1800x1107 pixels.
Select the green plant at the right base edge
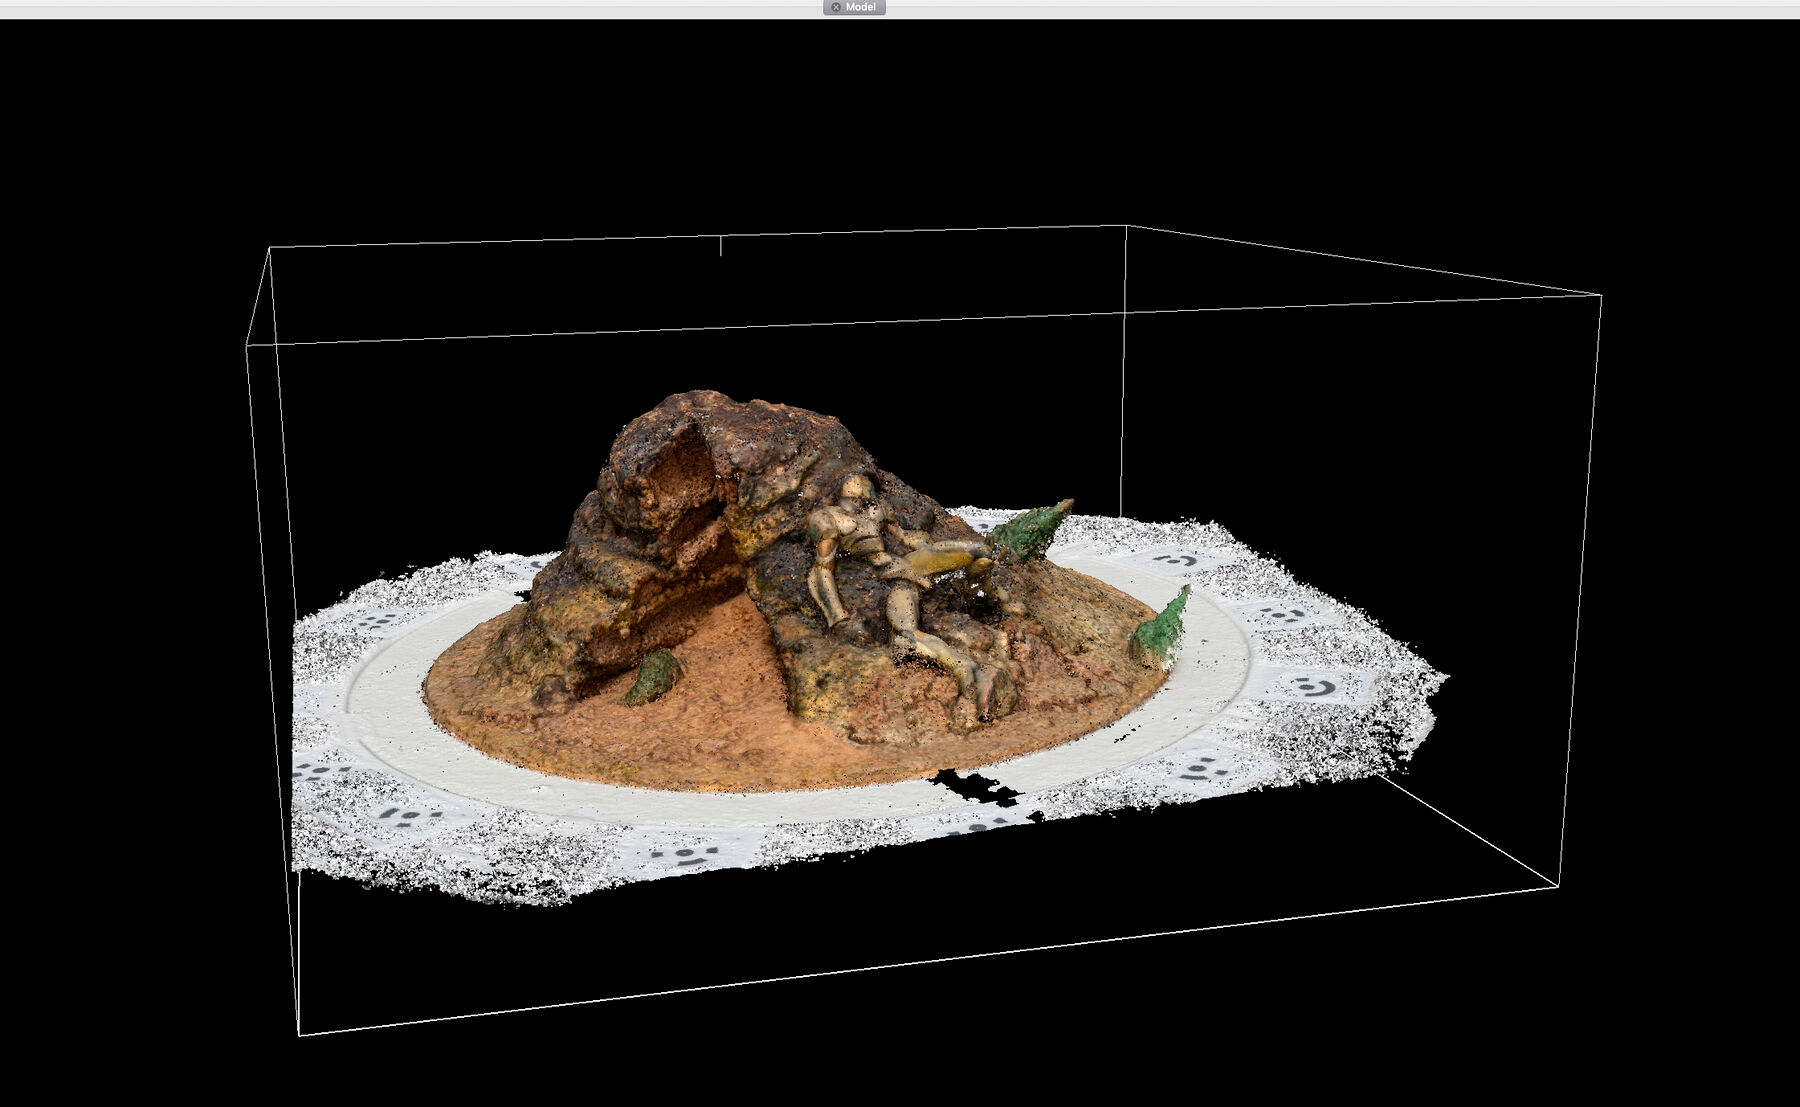pyautogui.click(x=1164, y=624)
